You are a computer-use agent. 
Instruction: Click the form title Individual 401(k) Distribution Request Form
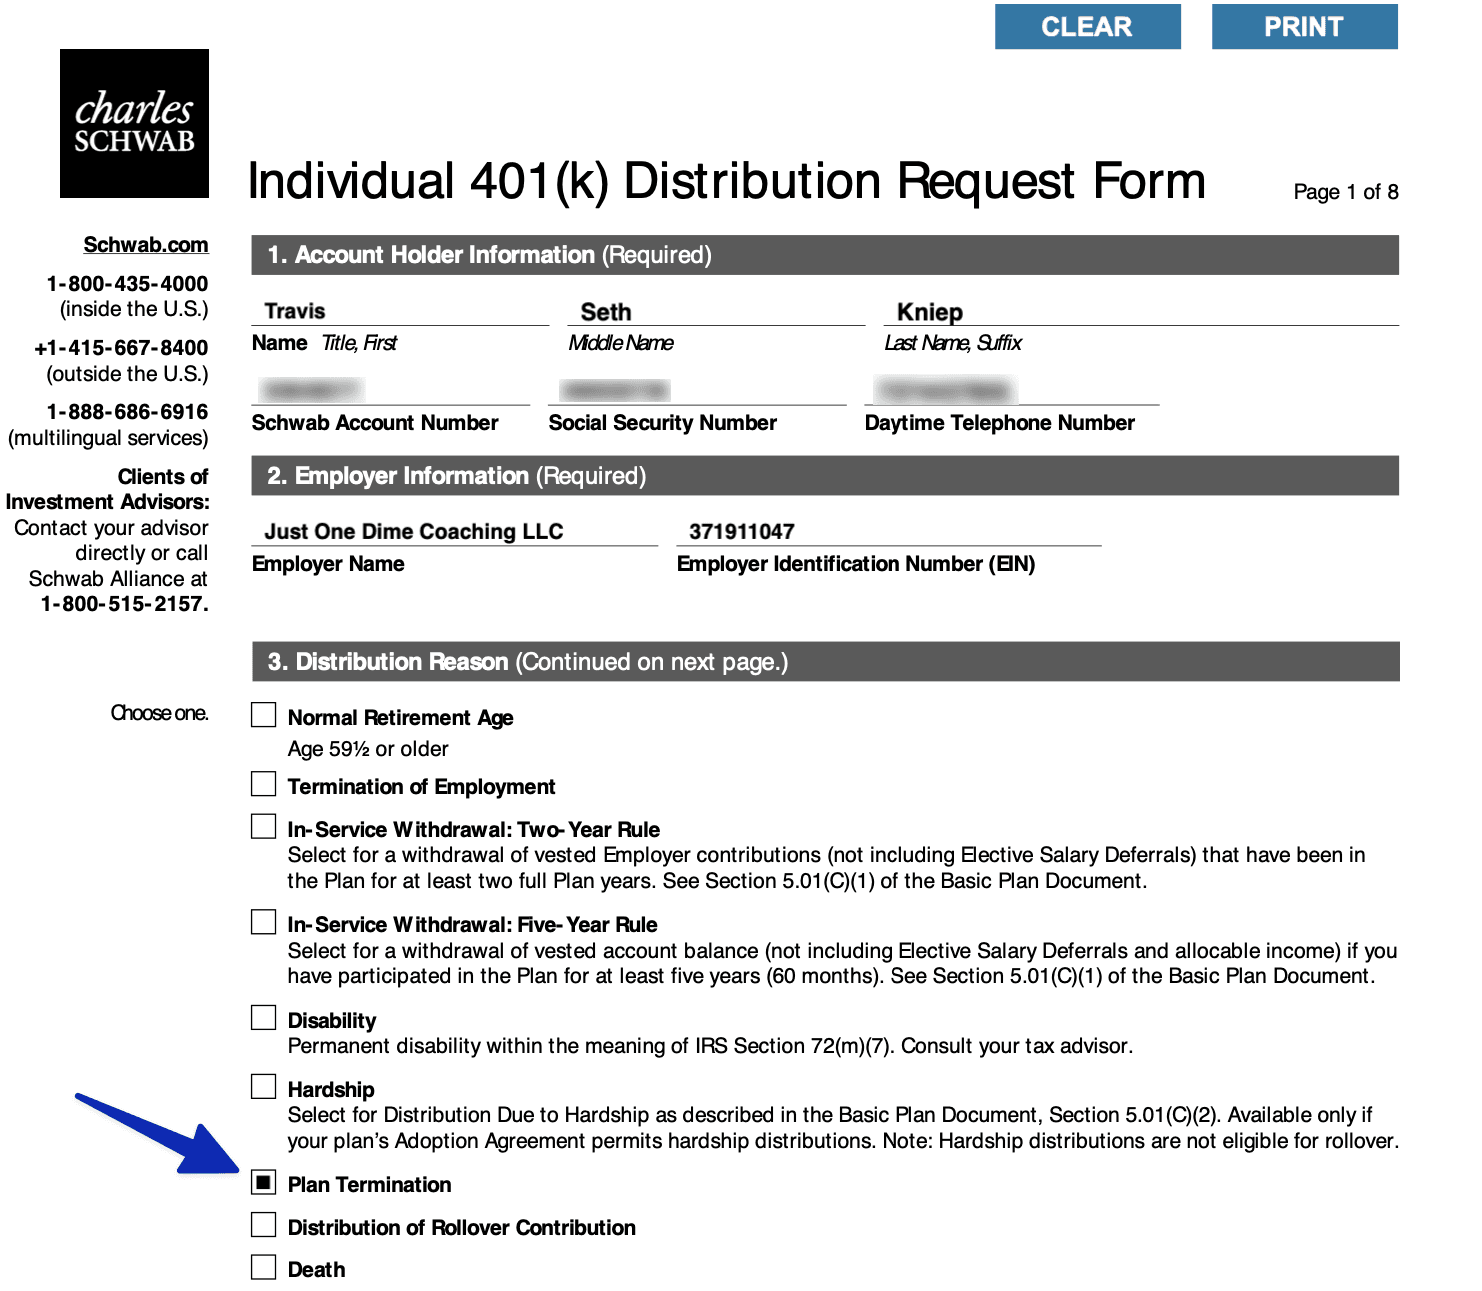click(x=726, y=182)
